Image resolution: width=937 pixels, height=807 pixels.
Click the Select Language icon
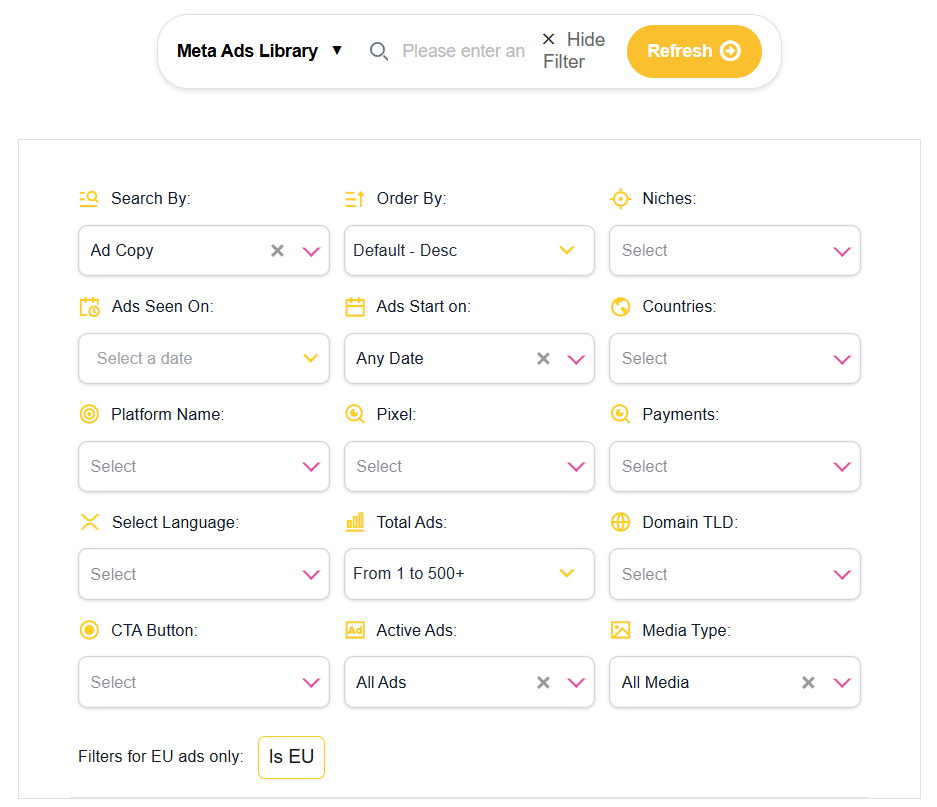pos(89,522)
